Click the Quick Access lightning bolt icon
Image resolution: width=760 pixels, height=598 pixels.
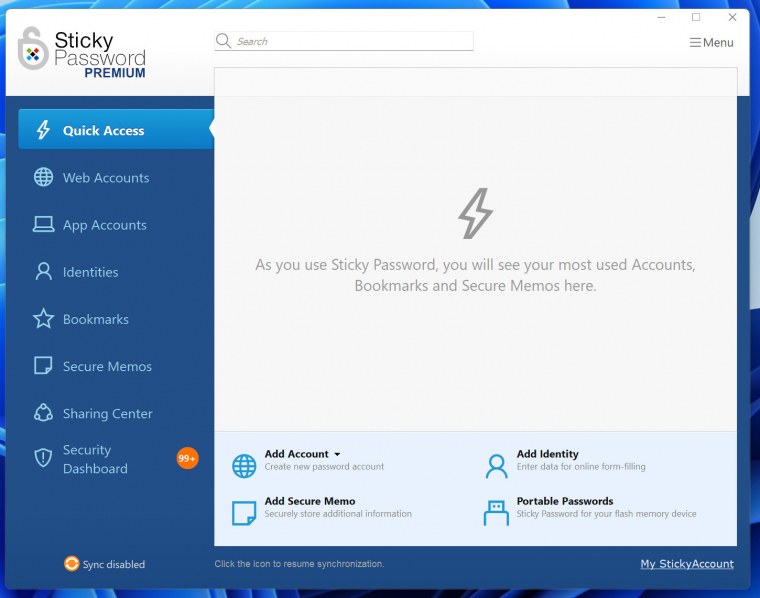(43, 130)
